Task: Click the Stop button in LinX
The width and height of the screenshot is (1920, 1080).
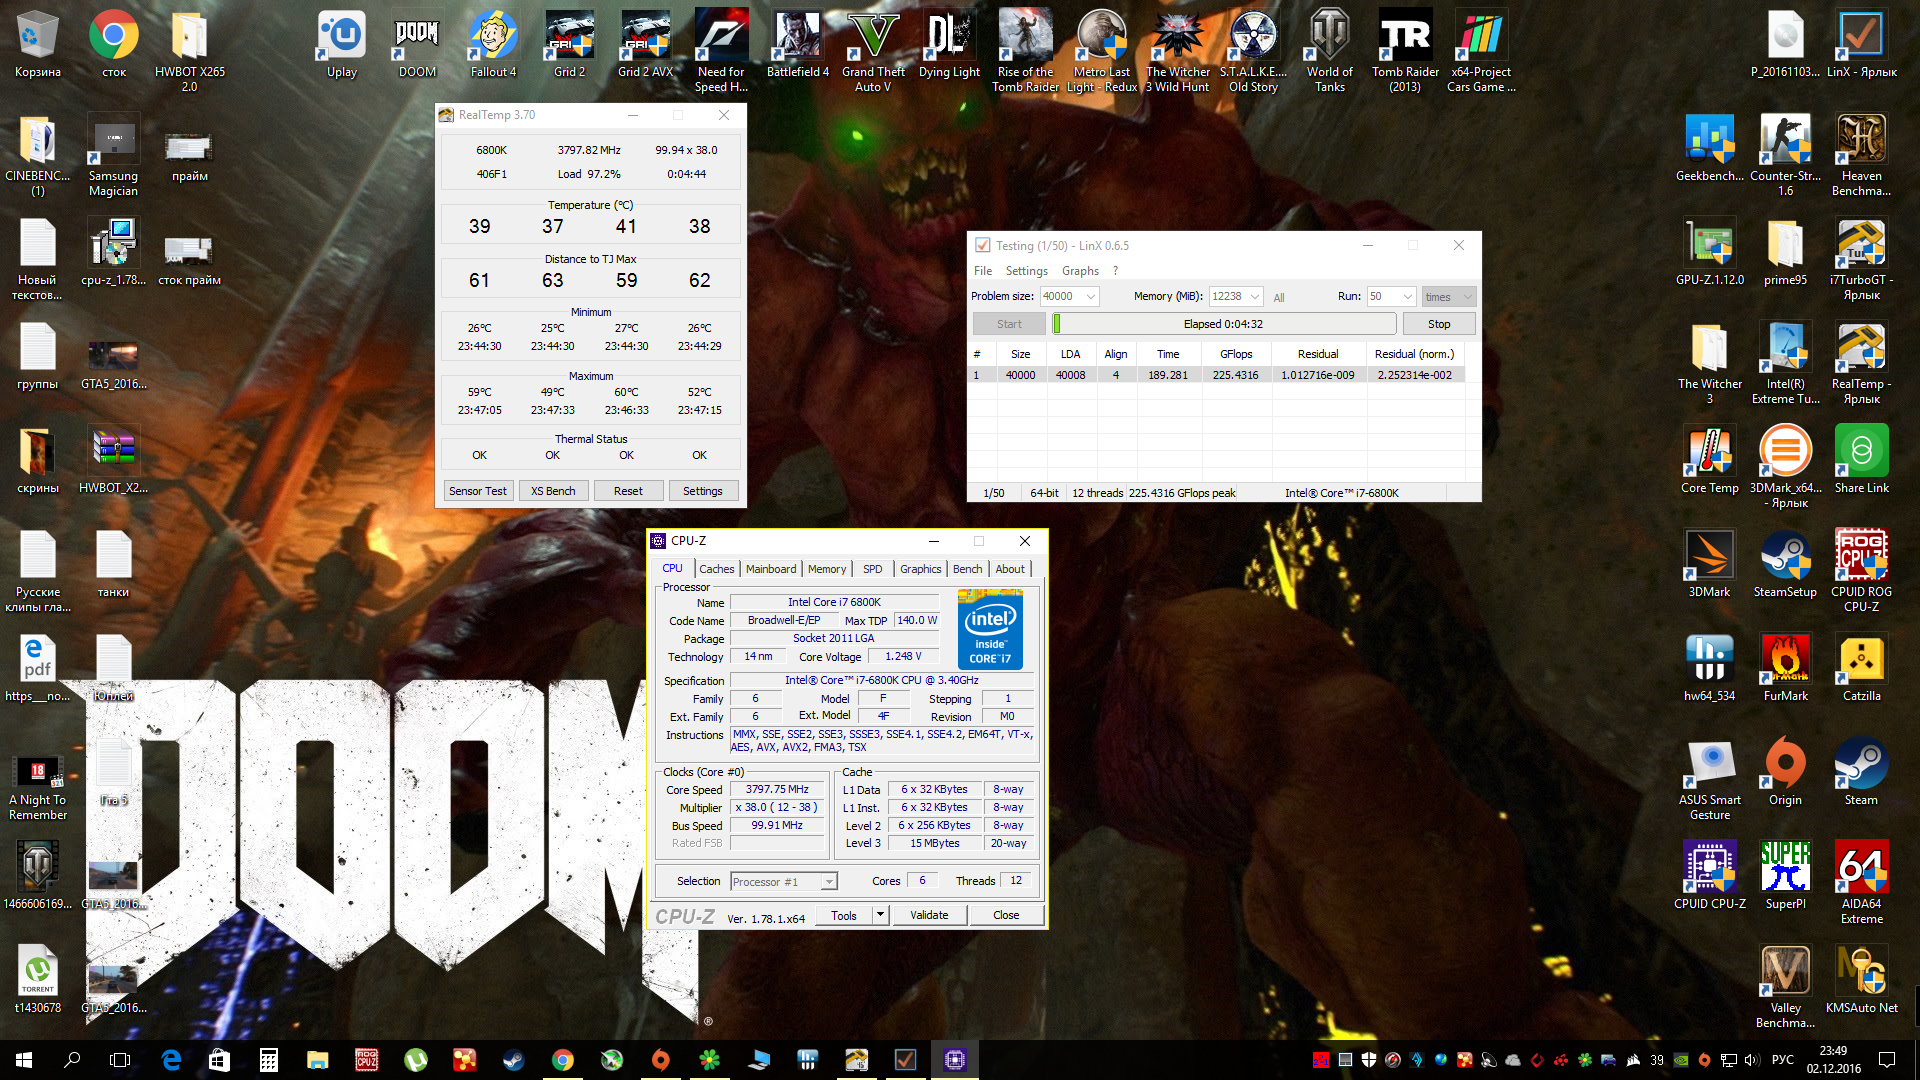Action: [1438, 324]
